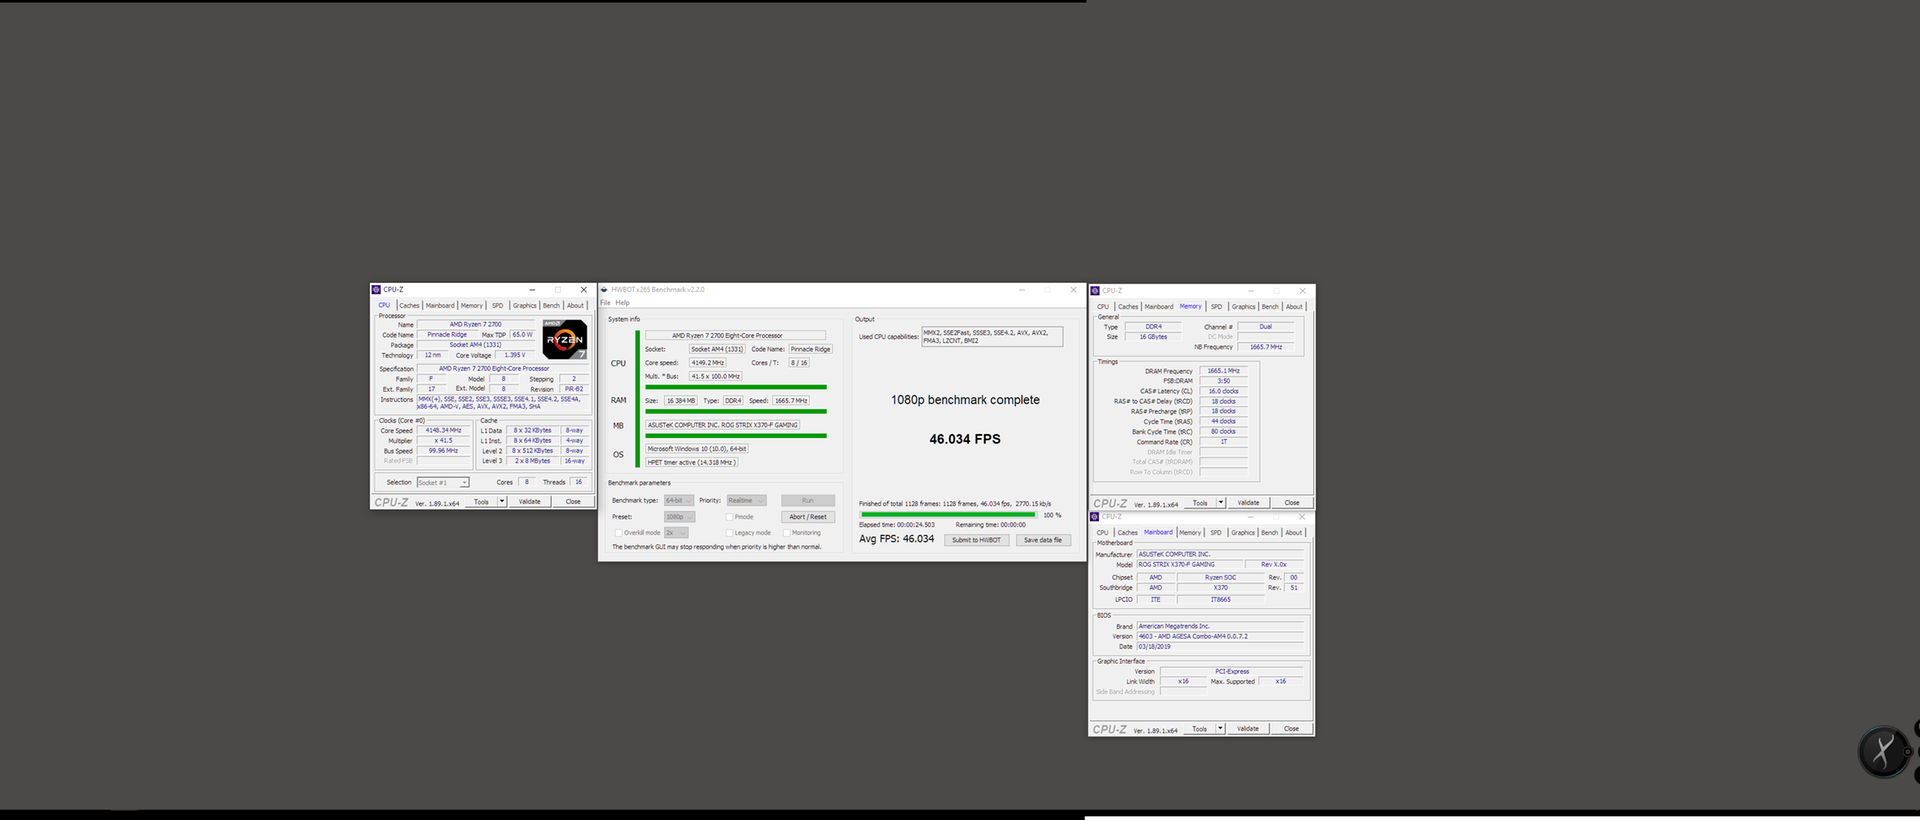Click the BIOS Date 03/18/2019 value
Viewport: 1920px width, 820px height.
1220,647
